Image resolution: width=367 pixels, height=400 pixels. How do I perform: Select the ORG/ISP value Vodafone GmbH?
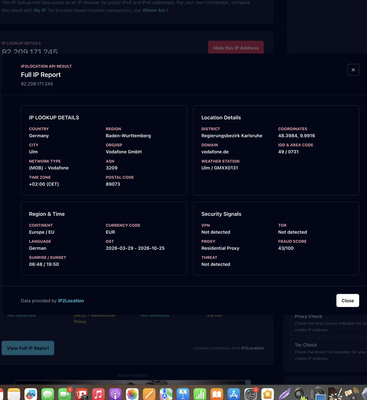tap(124, 152)
